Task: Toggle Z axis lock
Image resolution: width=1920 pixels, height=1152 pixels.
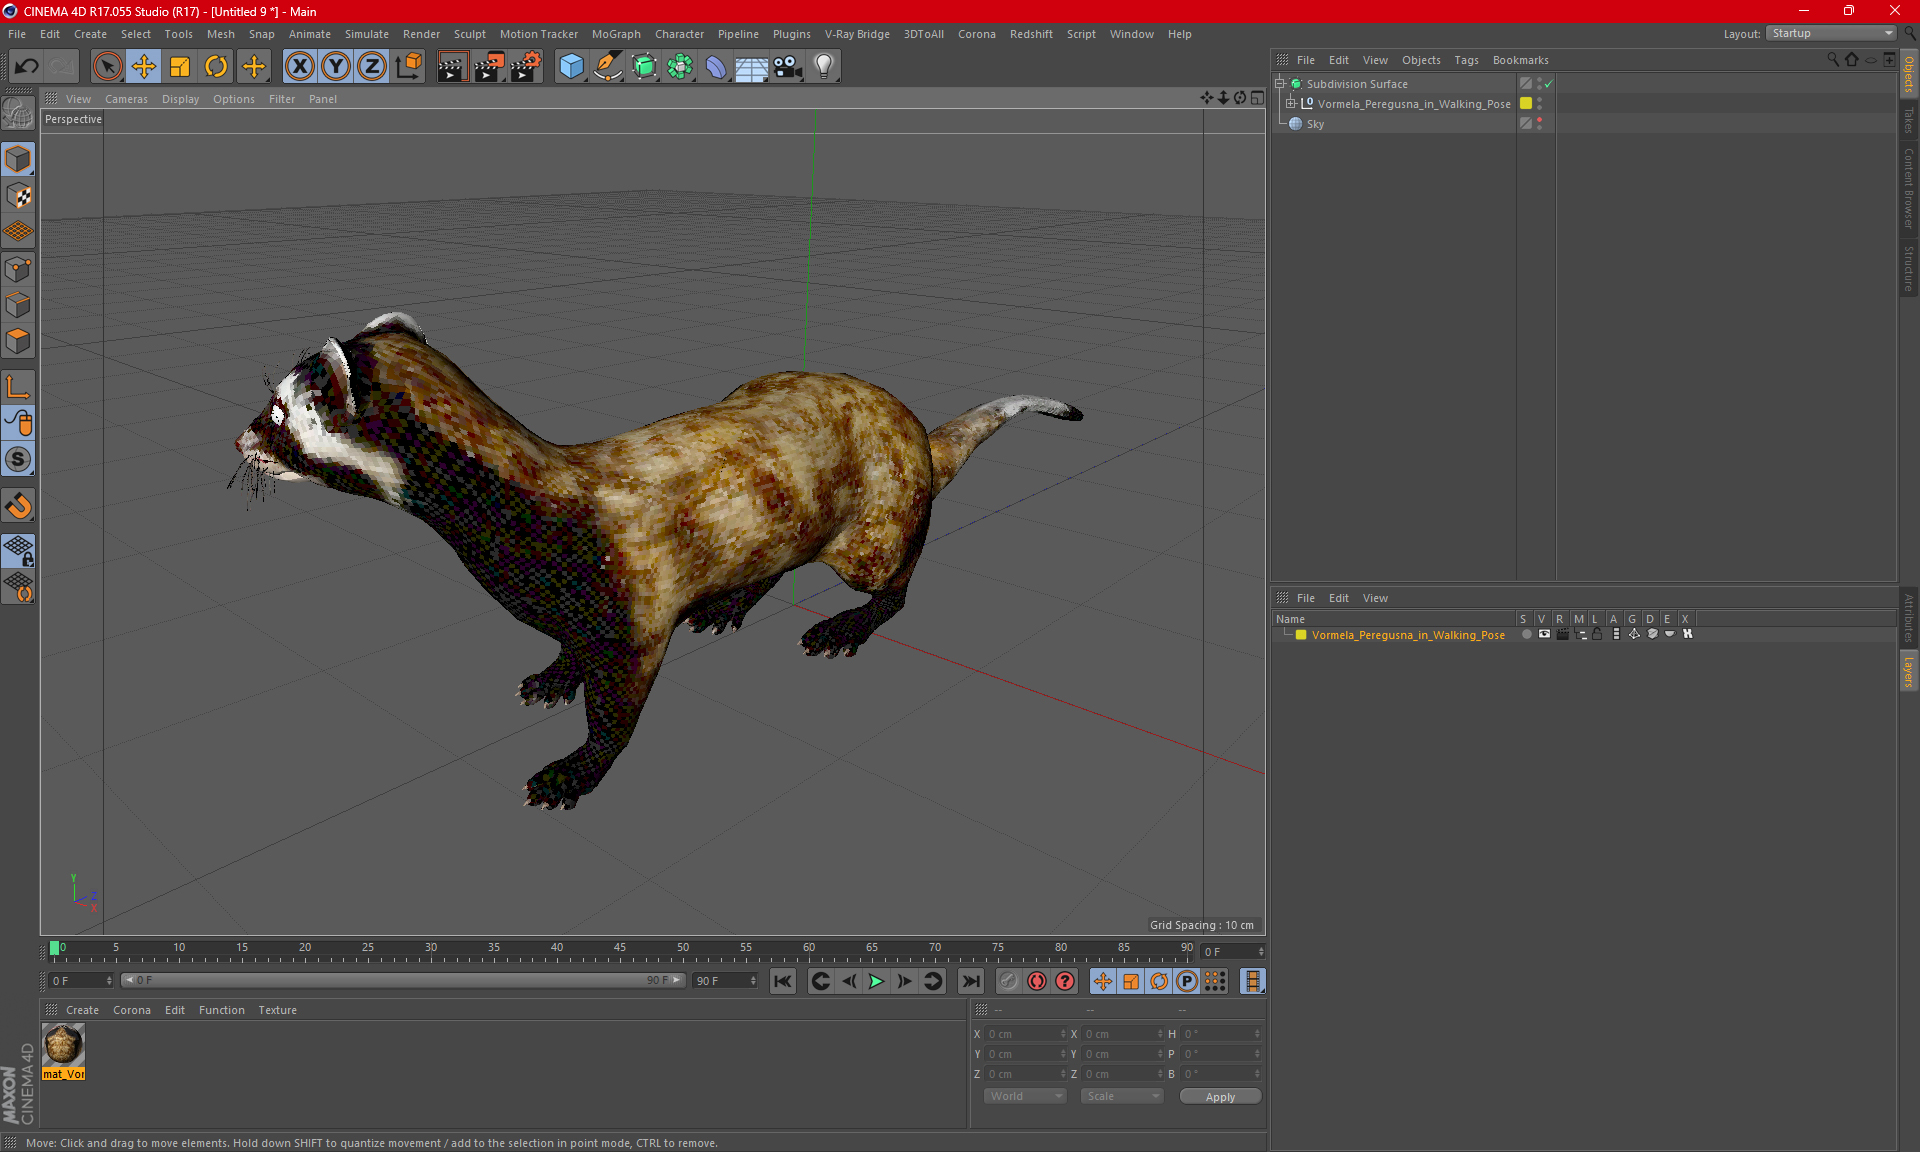Action: pos(372,67)
